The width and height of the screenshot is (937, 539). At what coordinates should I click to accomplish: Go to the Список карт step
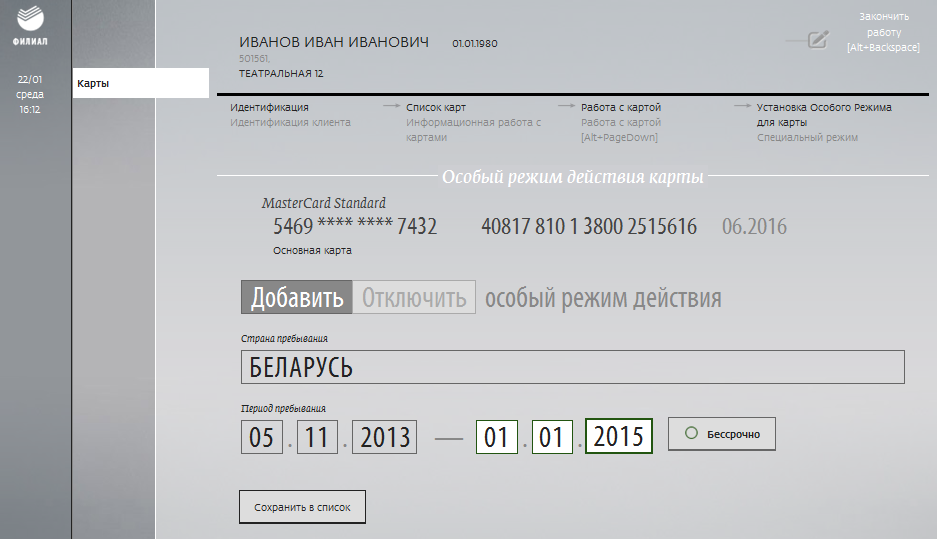pos(436,108)
